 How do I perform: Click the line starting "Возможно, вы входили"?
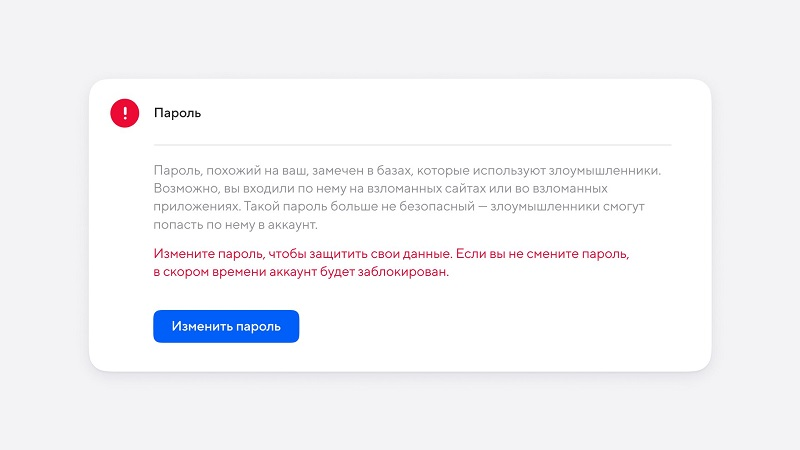point(396,188)
